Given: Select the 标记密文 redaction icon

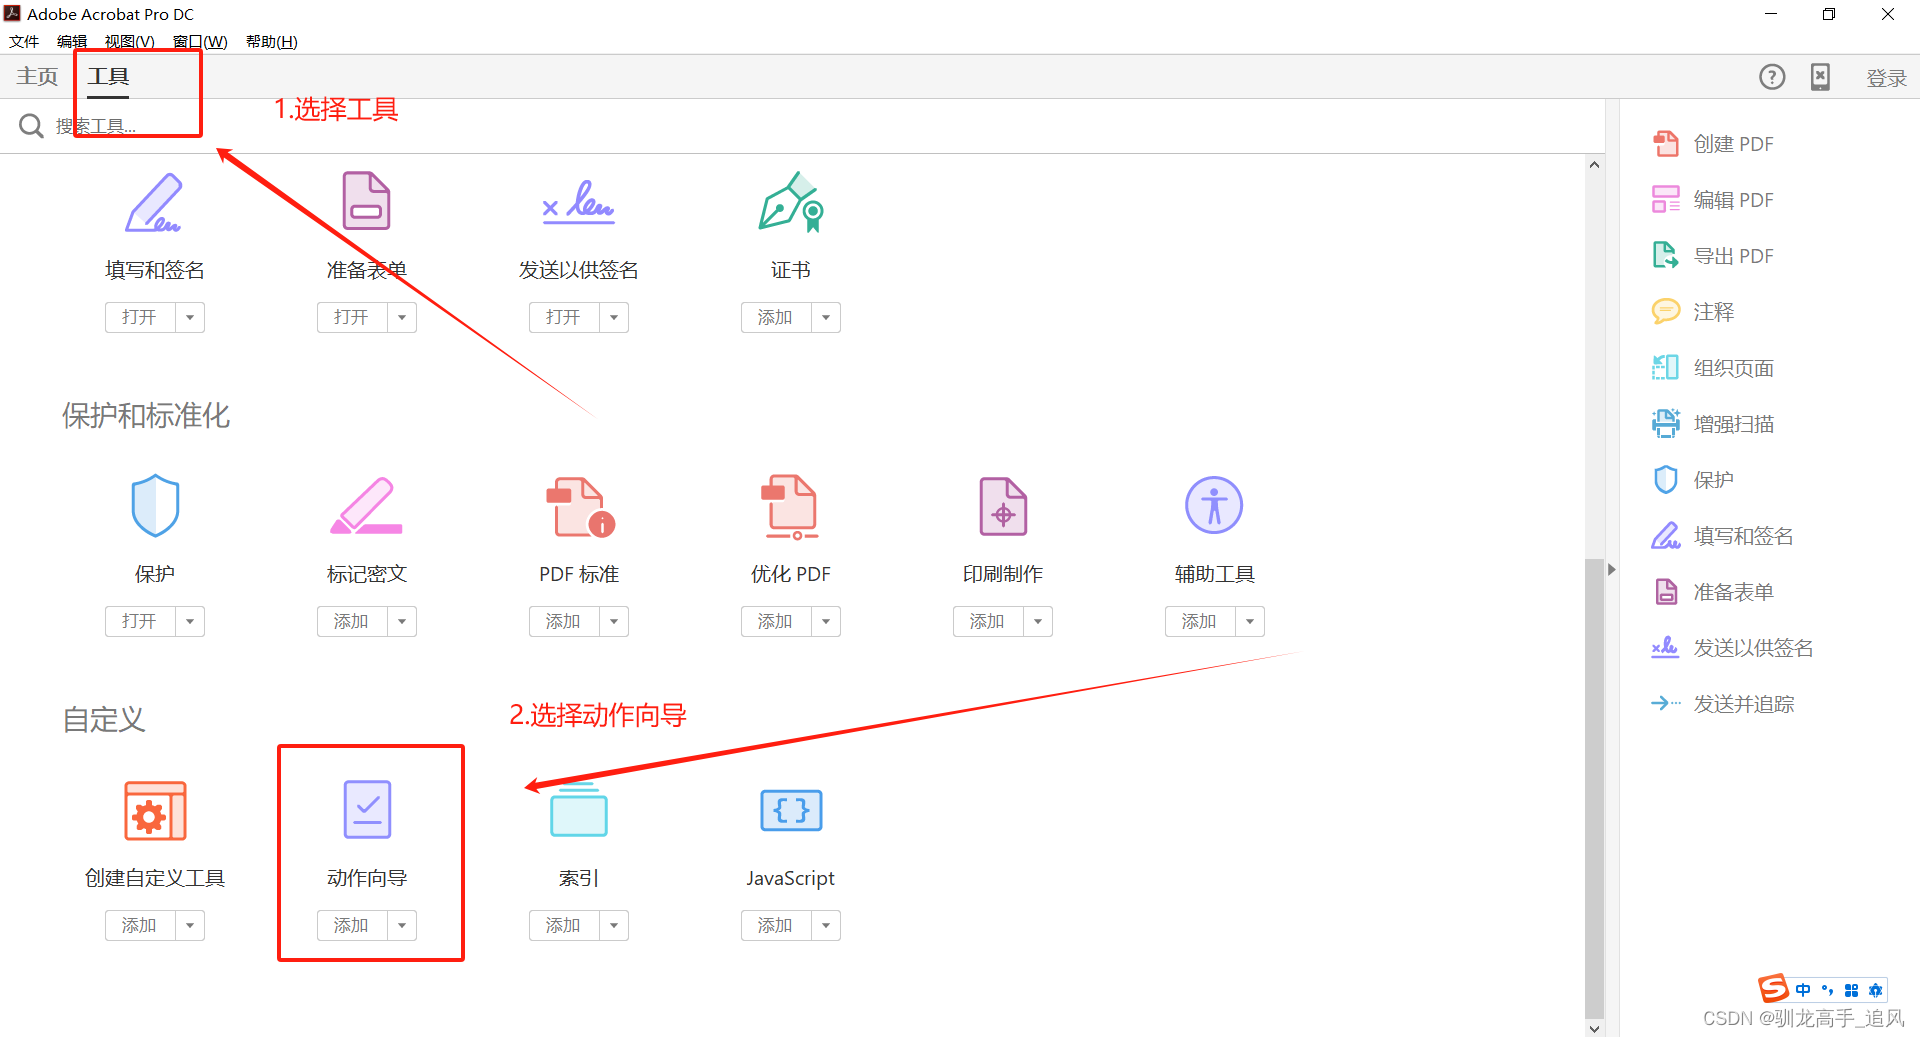Looking at the screenshot, I should (x=366, y=506).
